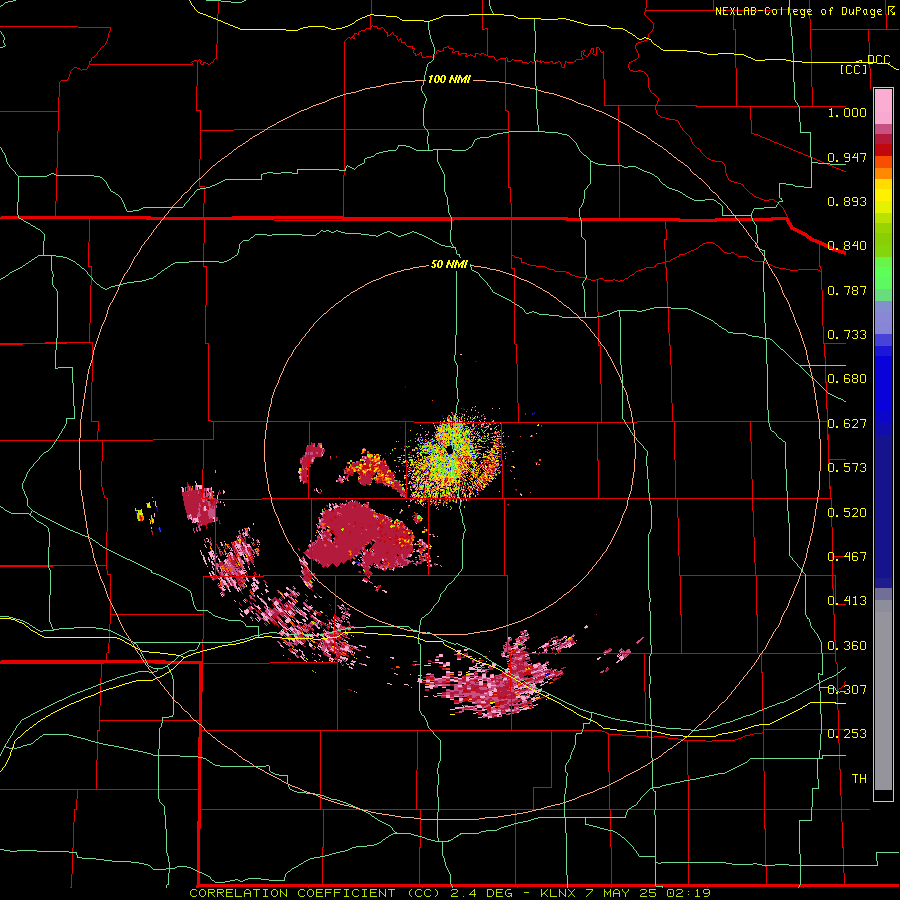Click the NEXLAB-College of DuPage credit text
The width and height of the screenshot is (900, 900).
(x=798, y=11)
